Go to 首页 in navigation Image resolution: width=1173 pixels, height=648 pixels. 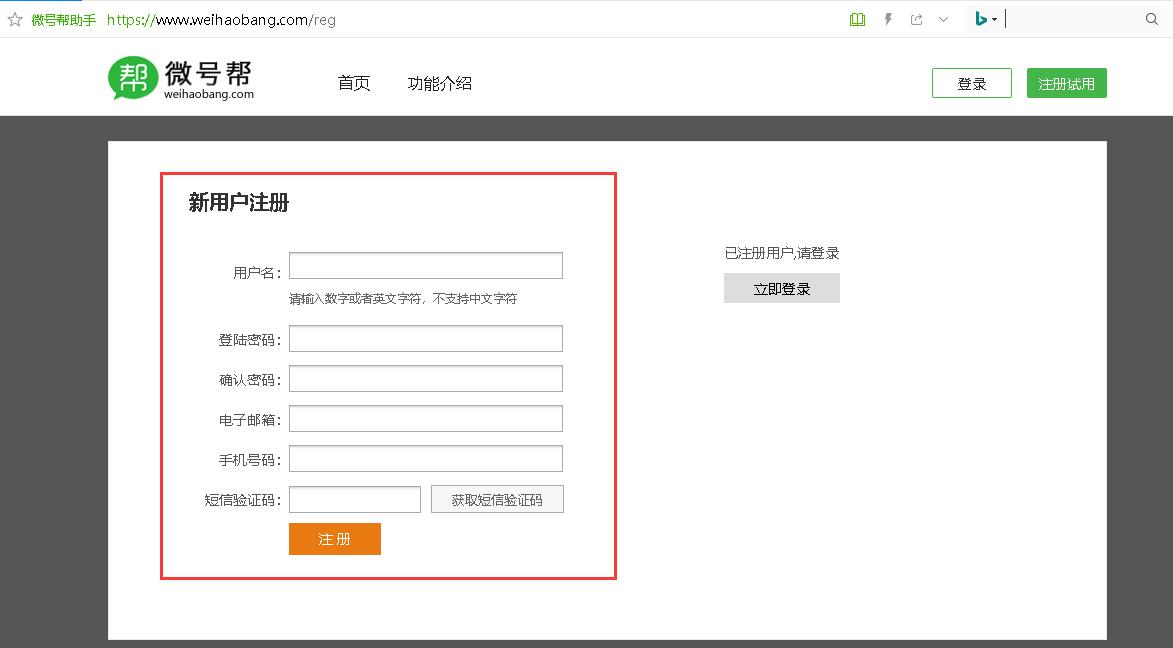354,83
